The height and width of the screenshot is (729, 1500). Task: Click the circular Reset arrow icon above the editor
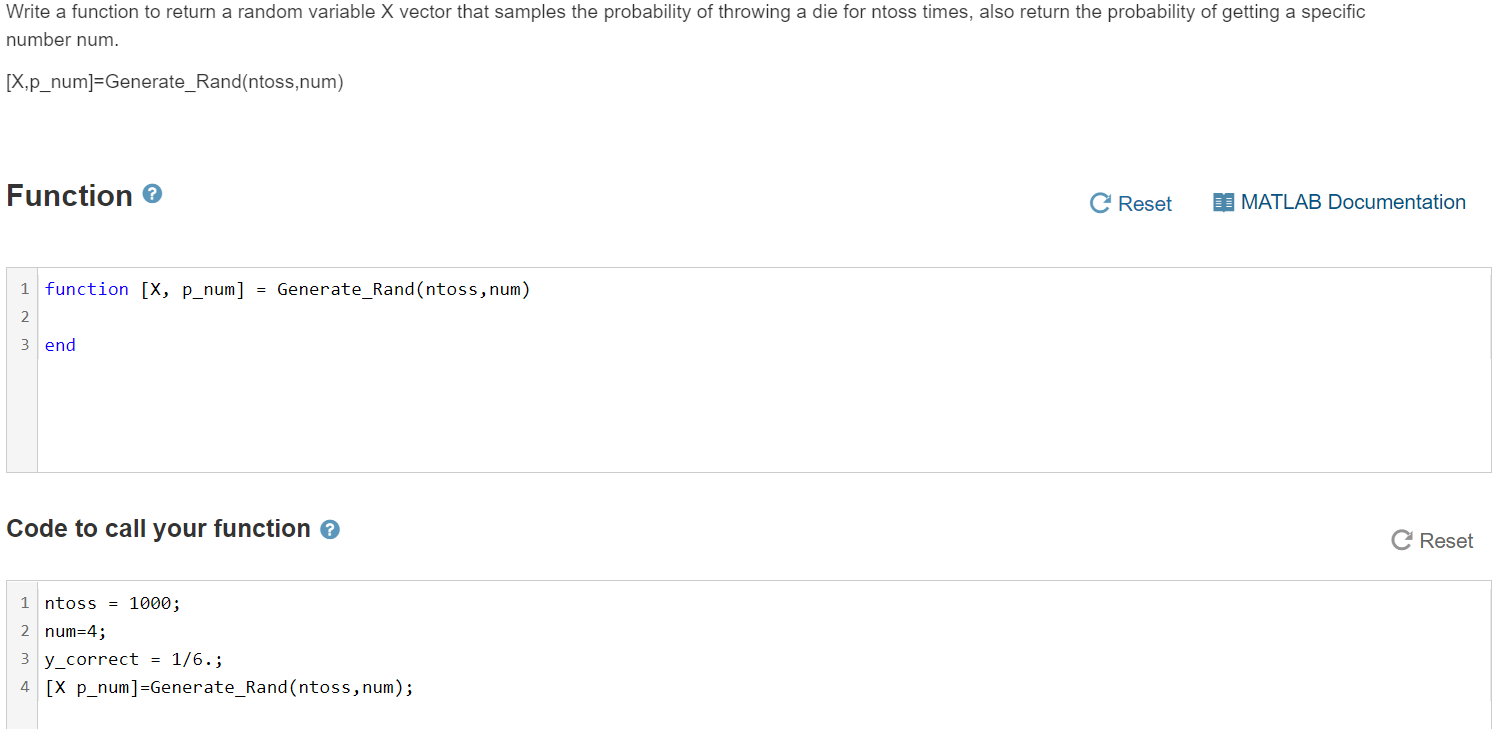coord(1100,202)
